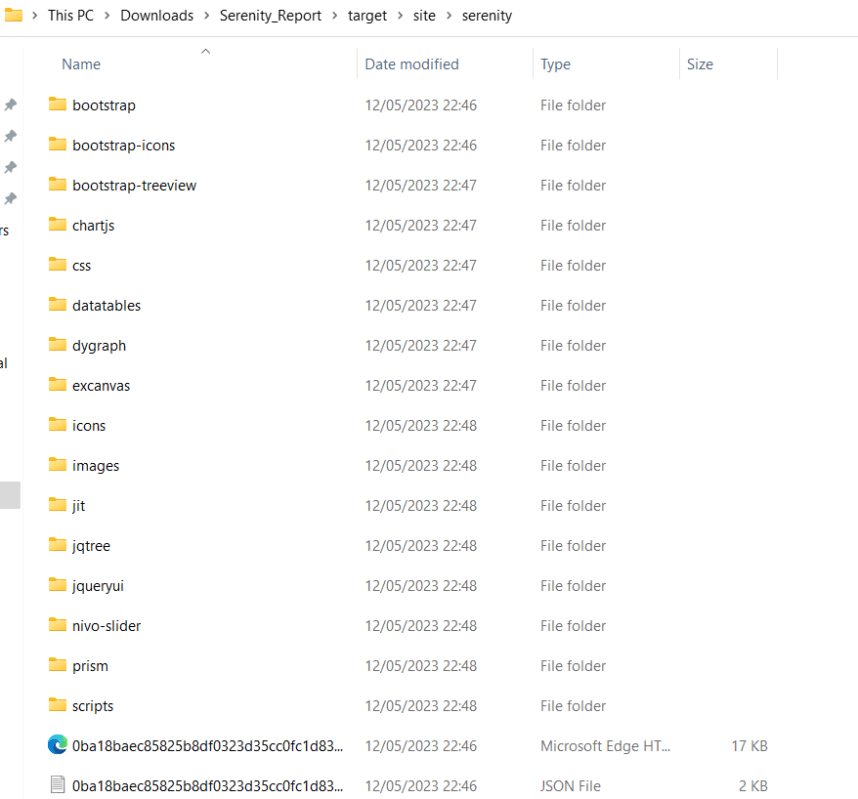Expand chevron after Downloads in breadcrumb
Image resolution: width=858 pixels, height=799 pixels.
207,16
